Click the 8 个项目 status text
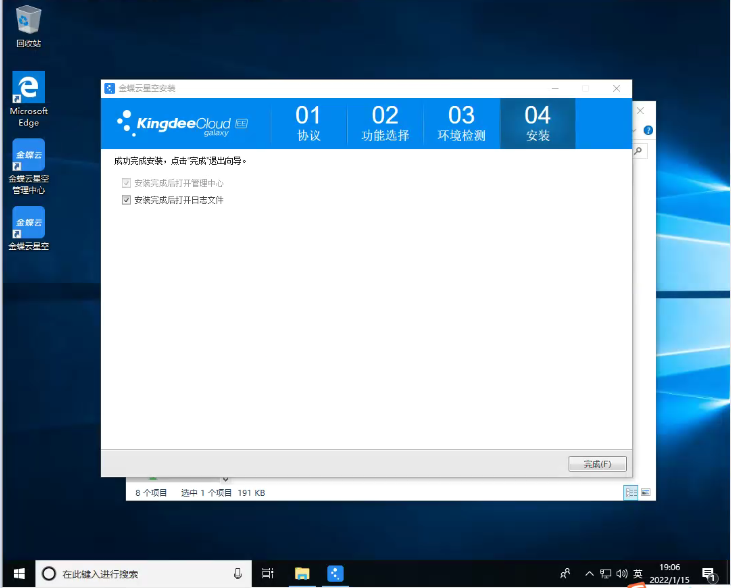Image resolution: width=731 pixels, height=588 pixels. click(x=151, y=493)
